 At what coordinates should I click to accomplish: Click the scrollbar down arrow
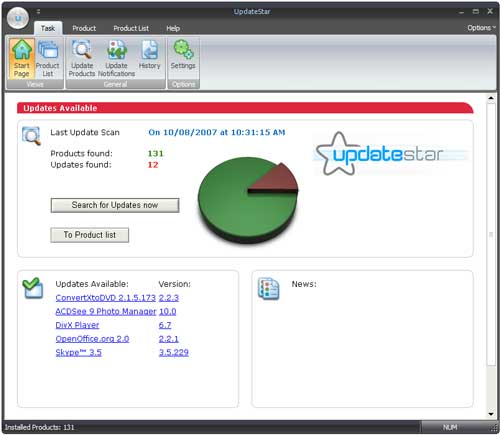491,414
